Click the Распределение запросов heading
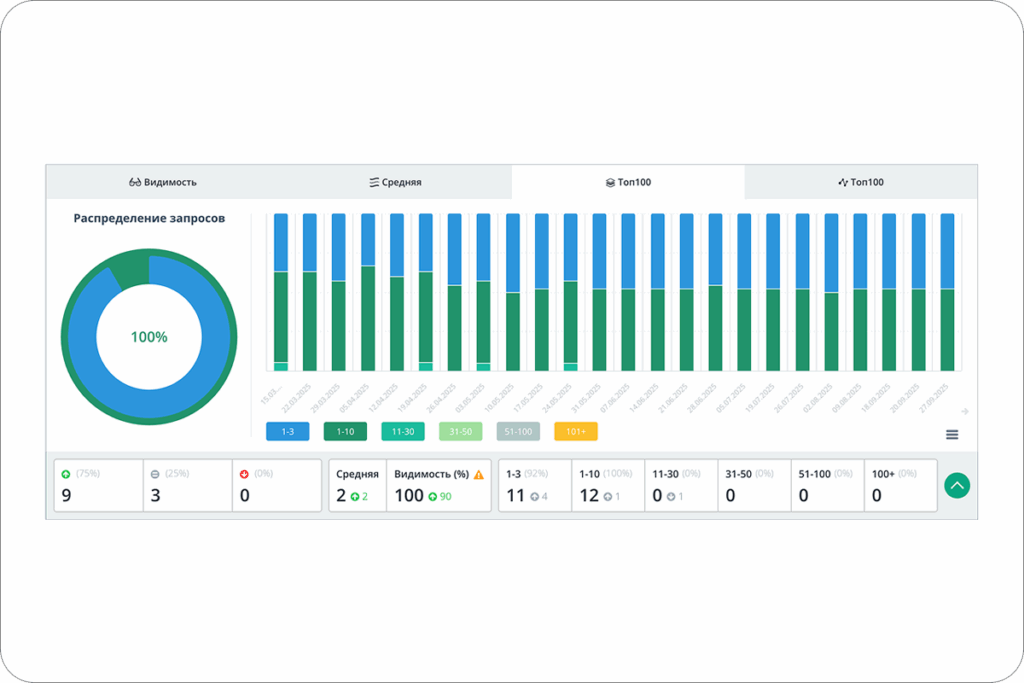Viewport: 1024px width, 683px height. tap(149, 218)
